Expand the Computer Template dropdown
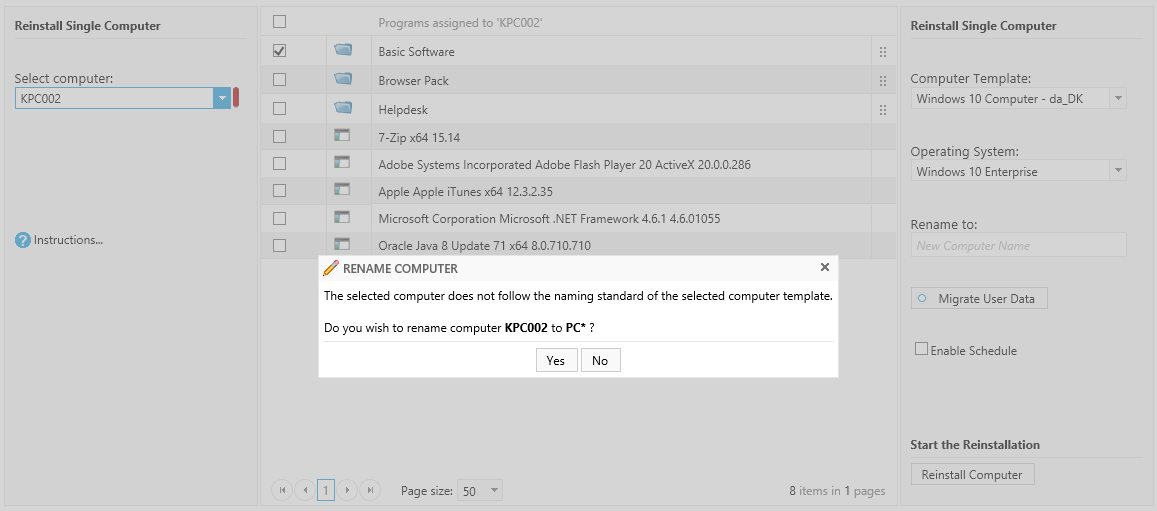Screen dimensions: 1157x511 click(x=1118, y=99)
